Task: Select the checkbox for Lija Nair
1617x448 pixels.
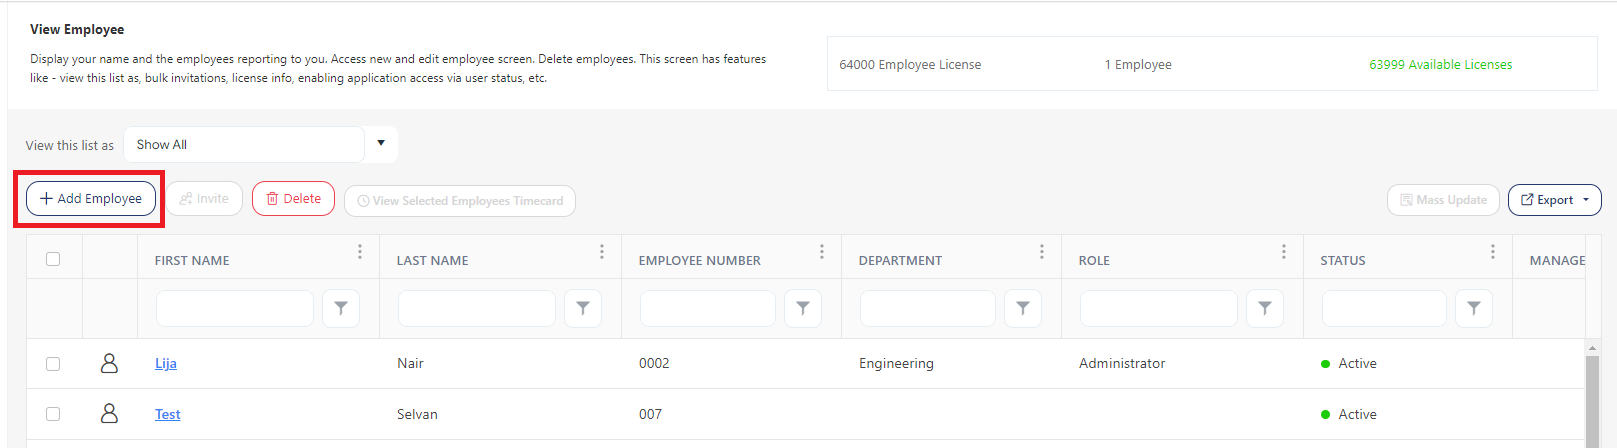Action: point(53,364)
